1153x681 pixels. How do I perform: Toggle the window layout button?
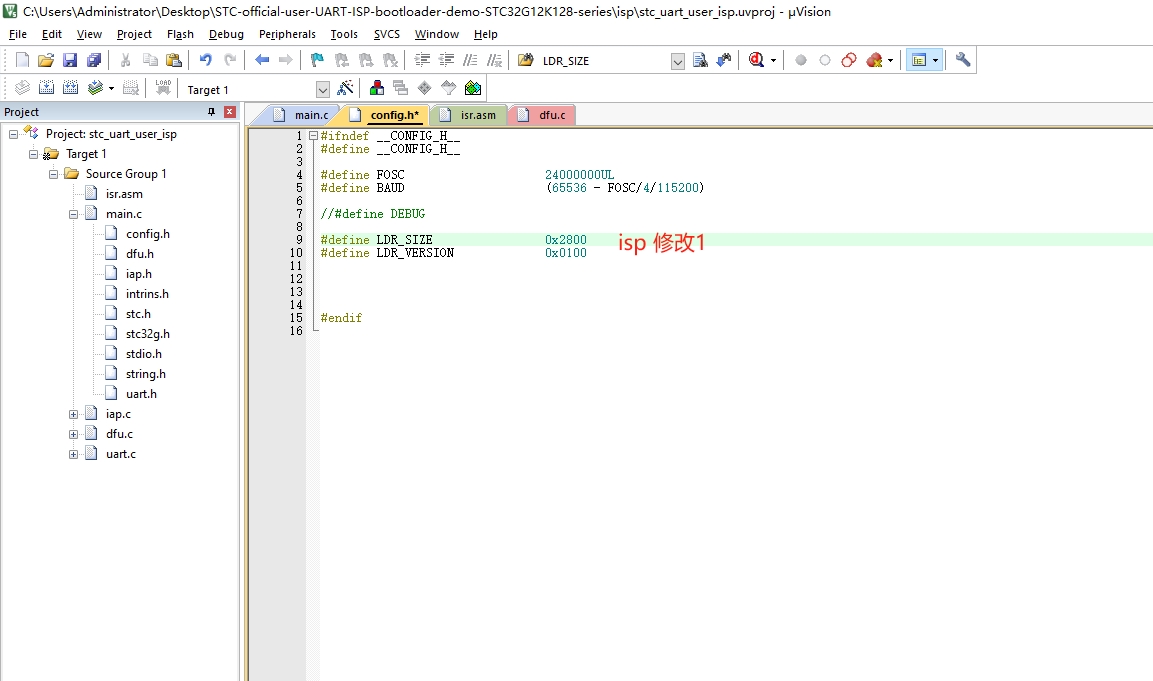point(918,60)
